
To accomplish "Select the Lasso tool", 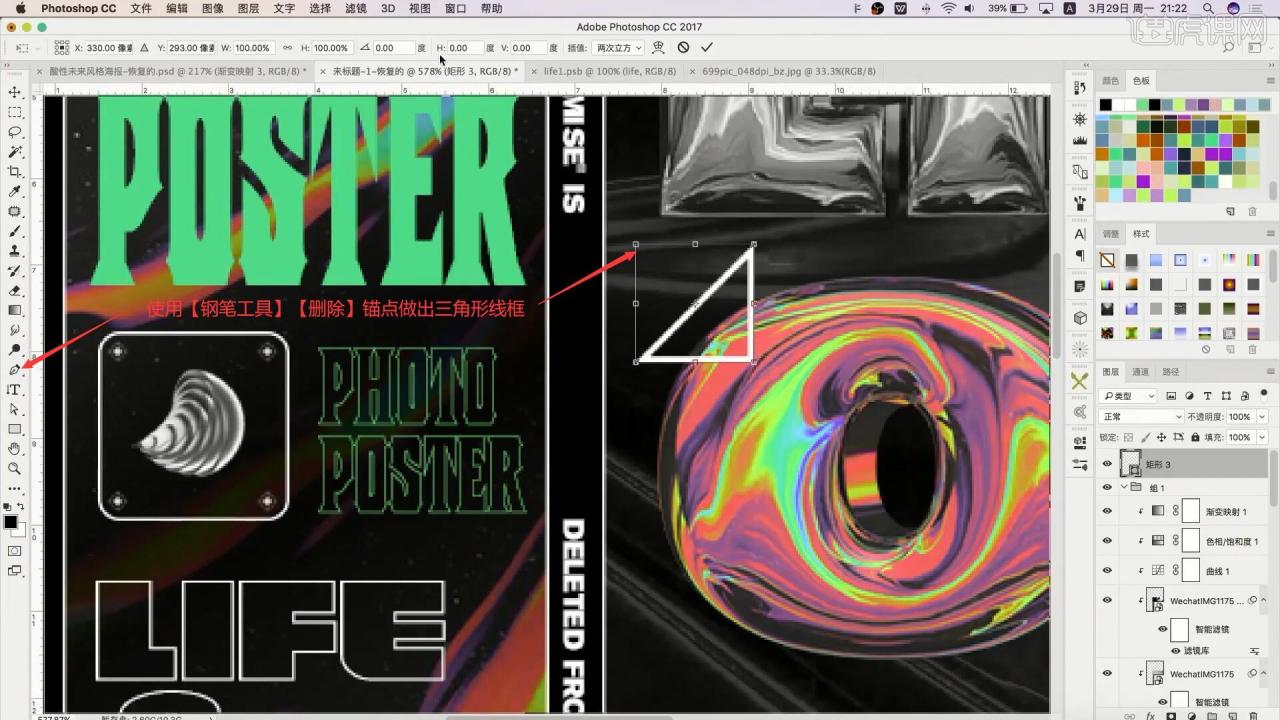I will (x=14, y=132).
